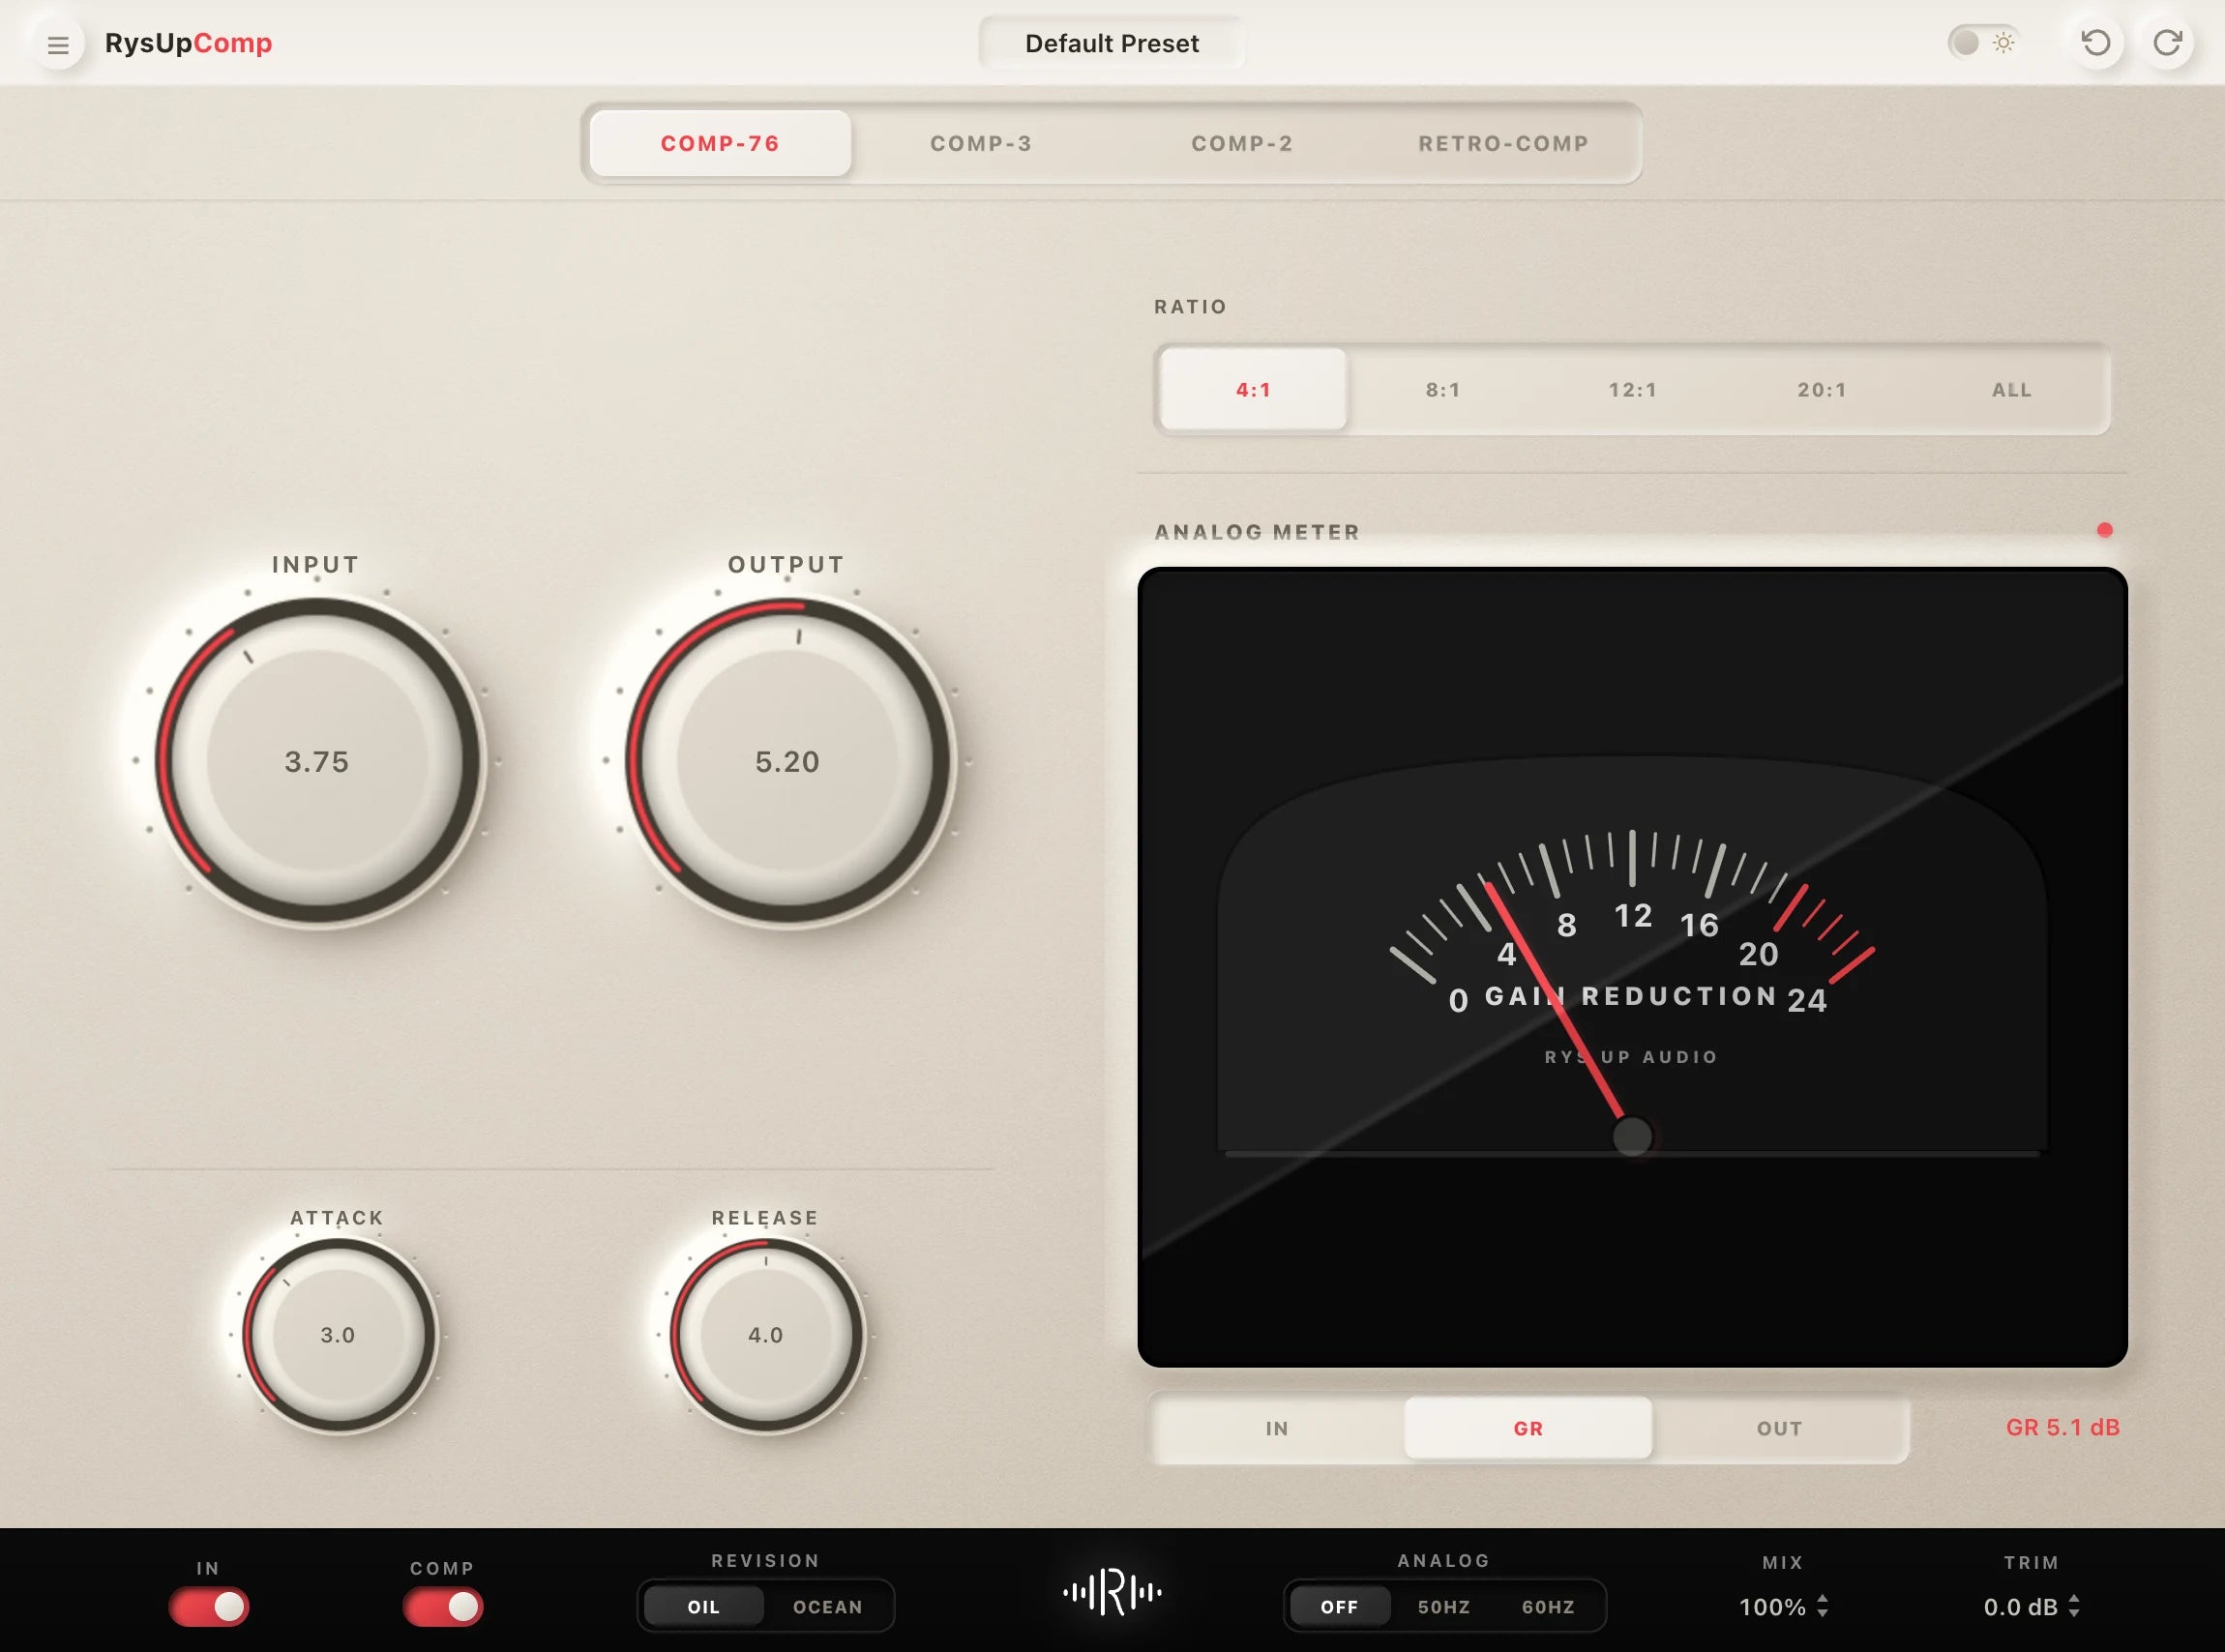
Task: Click the MIX 100% value field
Action: pyautogui.click(x=1772, y=1607)
